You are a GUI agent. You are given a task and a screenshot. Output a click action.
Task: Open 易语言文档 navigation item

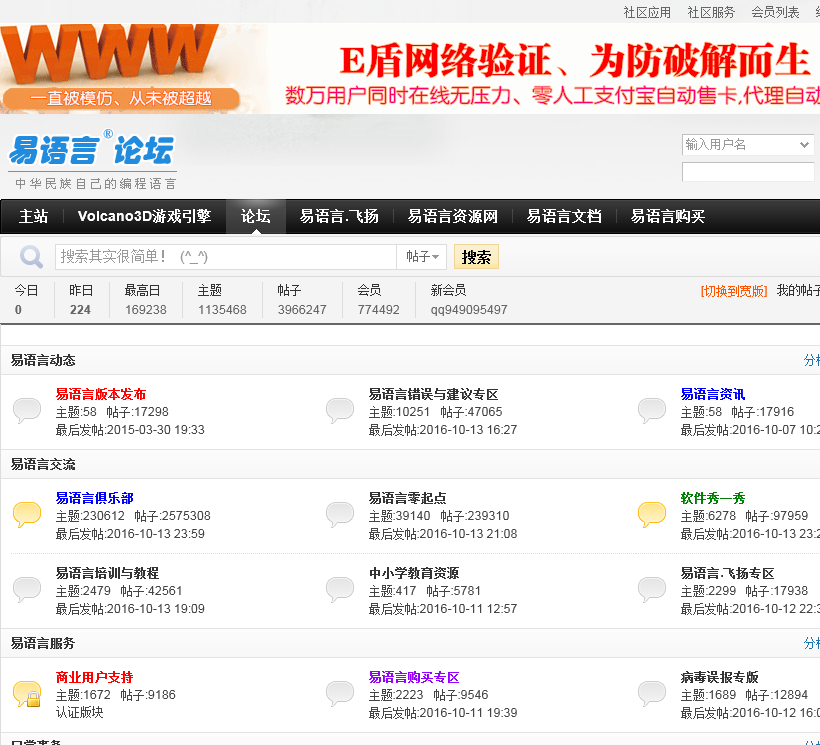coord(564,216)
